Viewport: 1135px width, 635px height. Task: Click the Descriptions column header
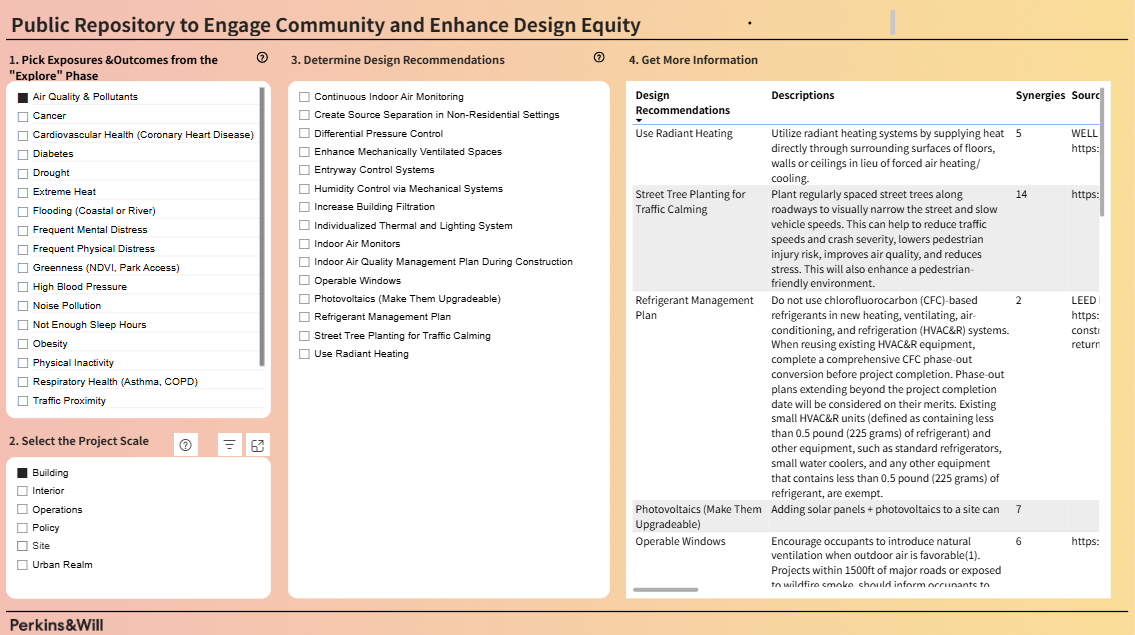802,96
